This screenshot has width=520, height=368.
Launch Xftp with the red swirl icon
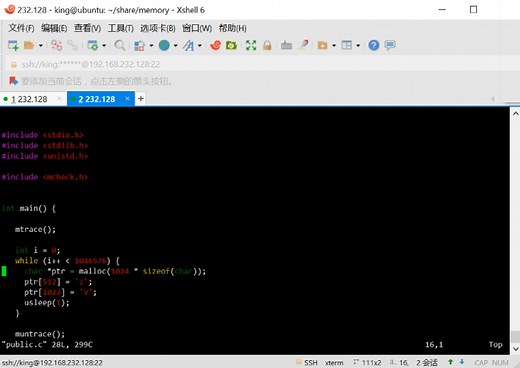tap(215, 45)
